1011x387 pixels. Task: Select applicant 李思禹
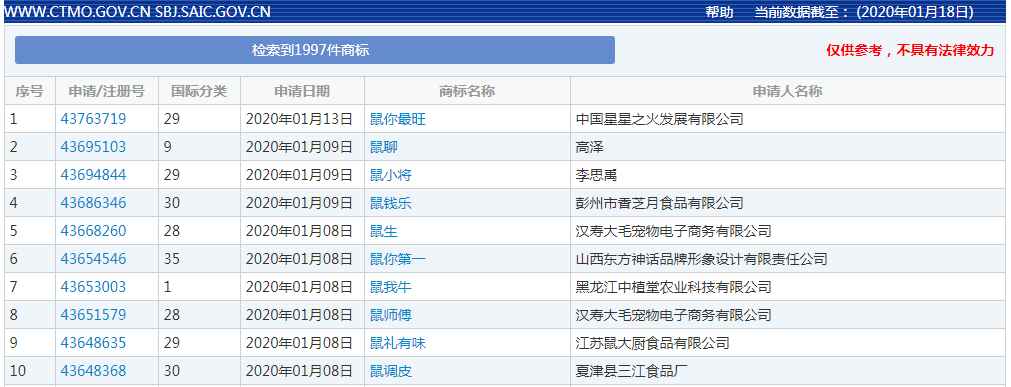click(596, 175)
